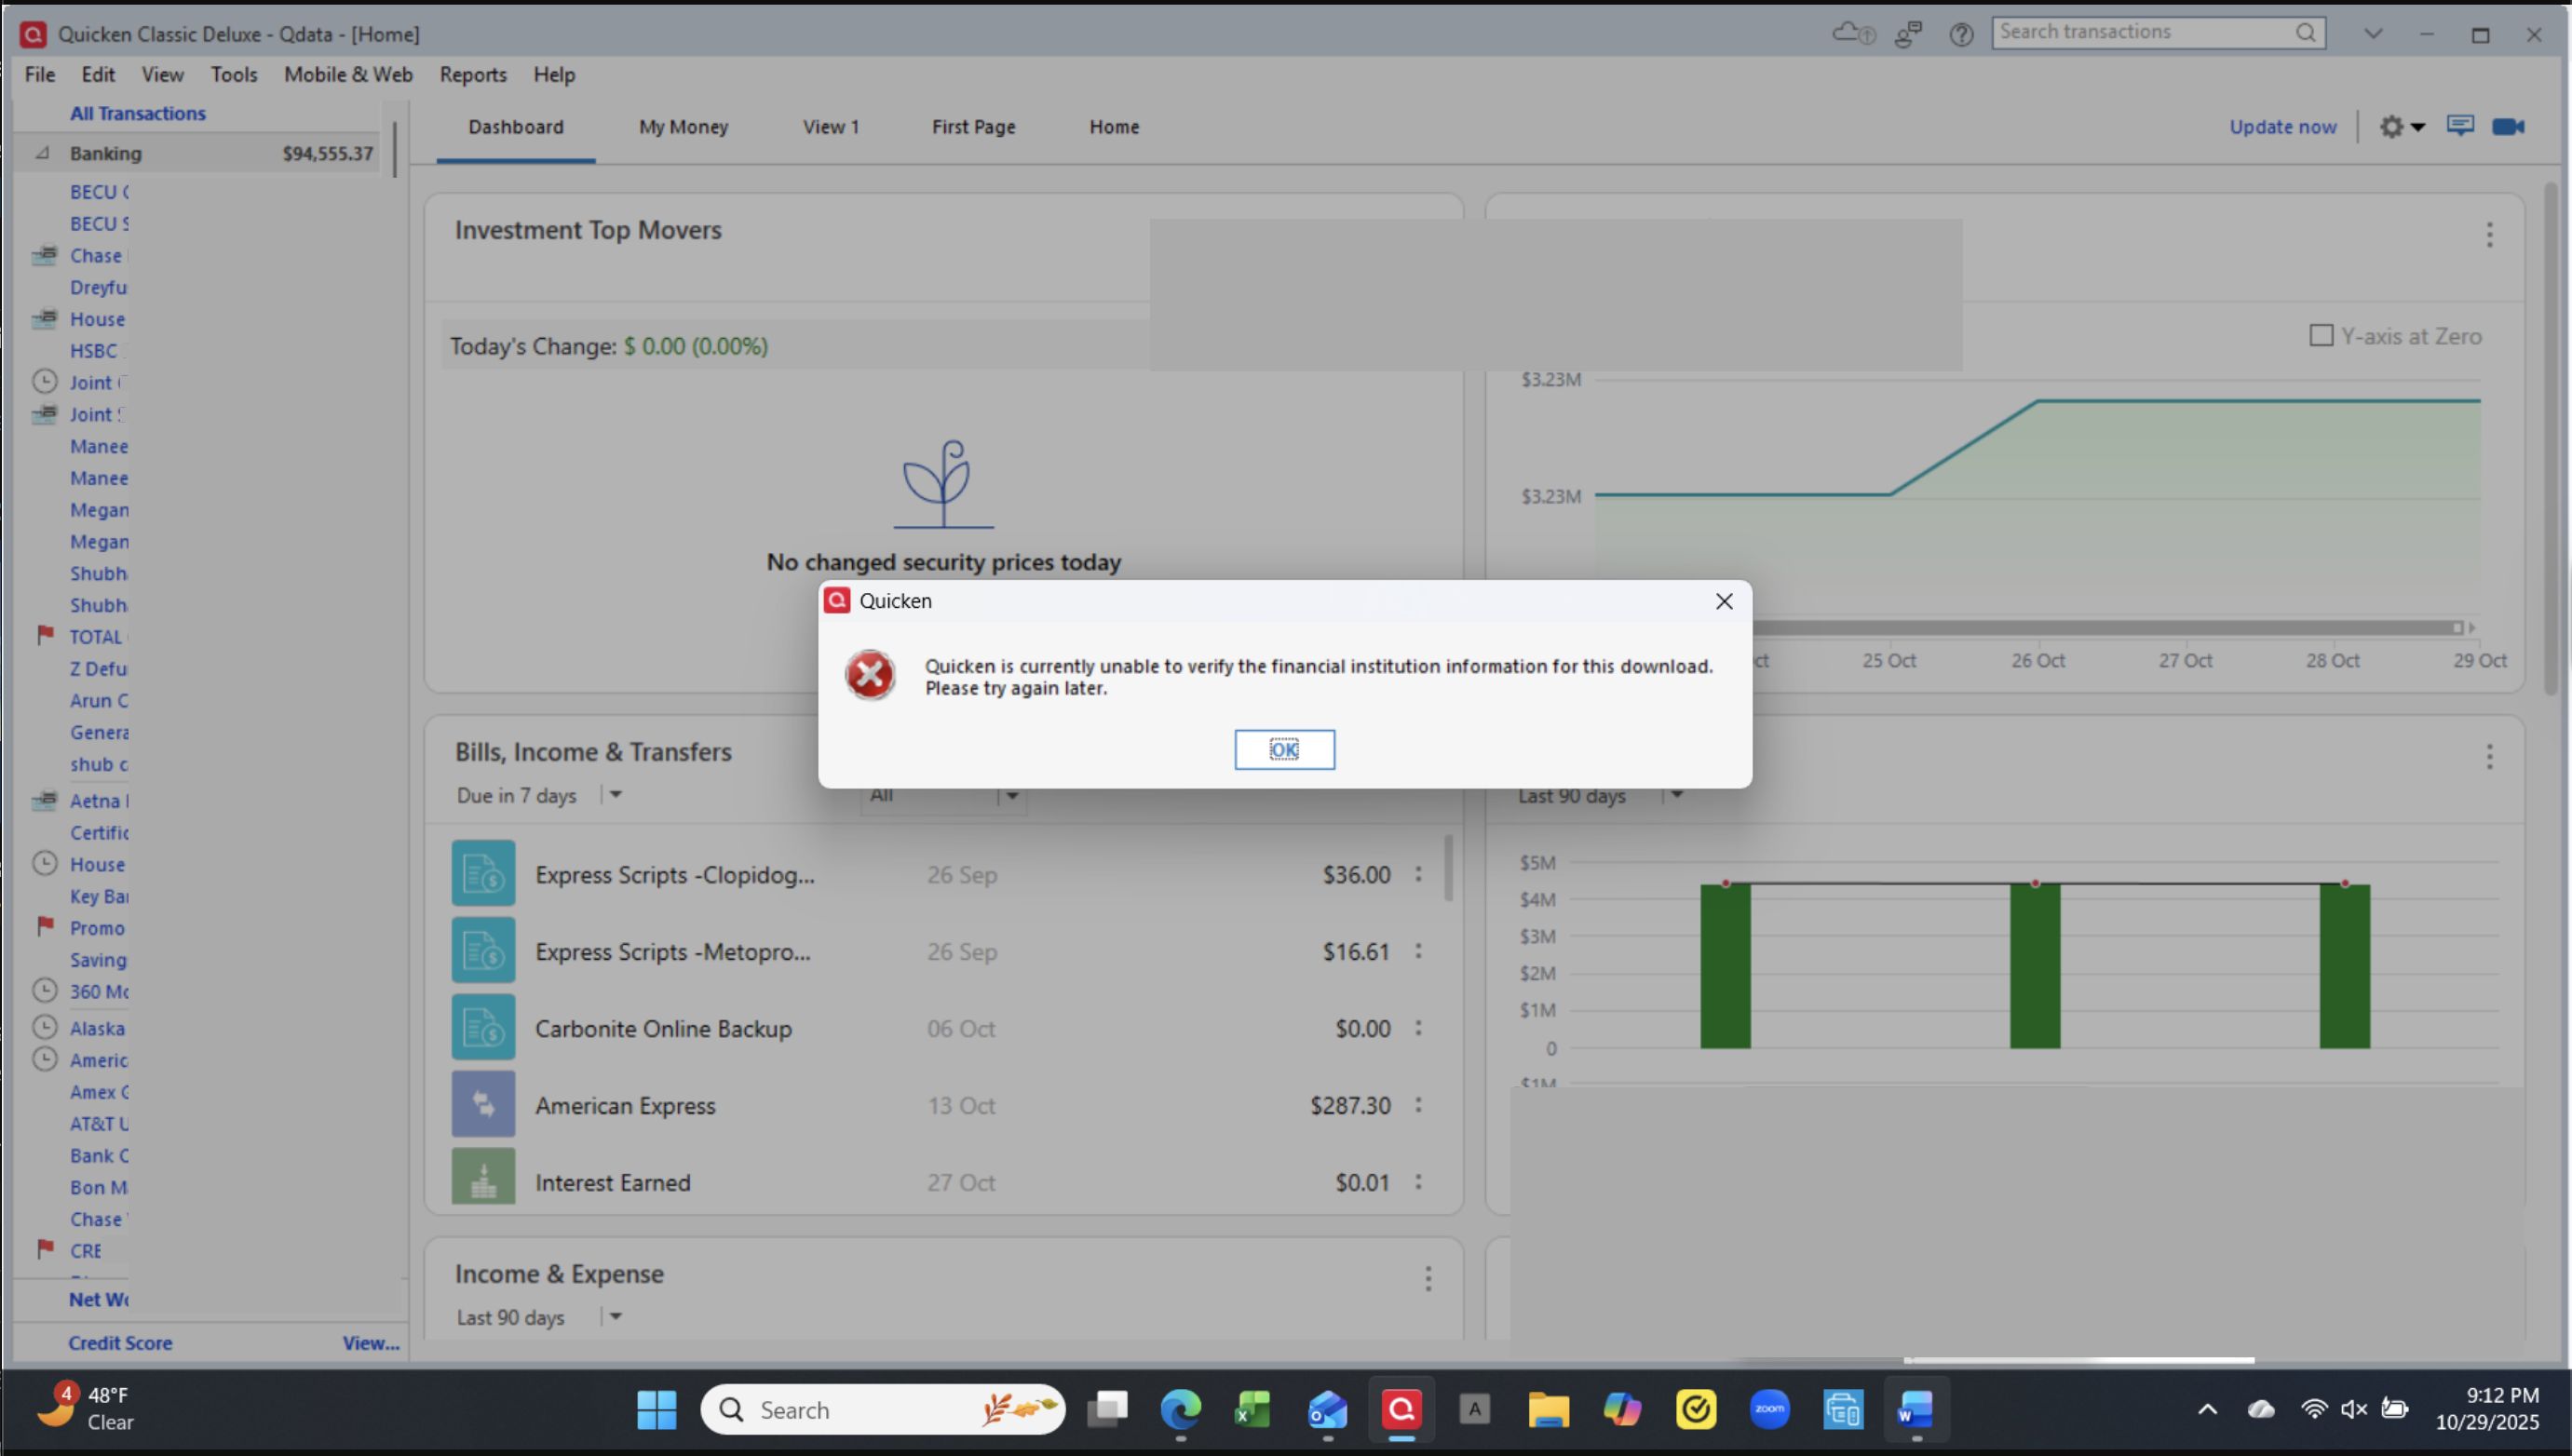Expand the Due in 7 days dropdown
The width and height of the screenshot is (2572, 1456).
tap(616, 795)
